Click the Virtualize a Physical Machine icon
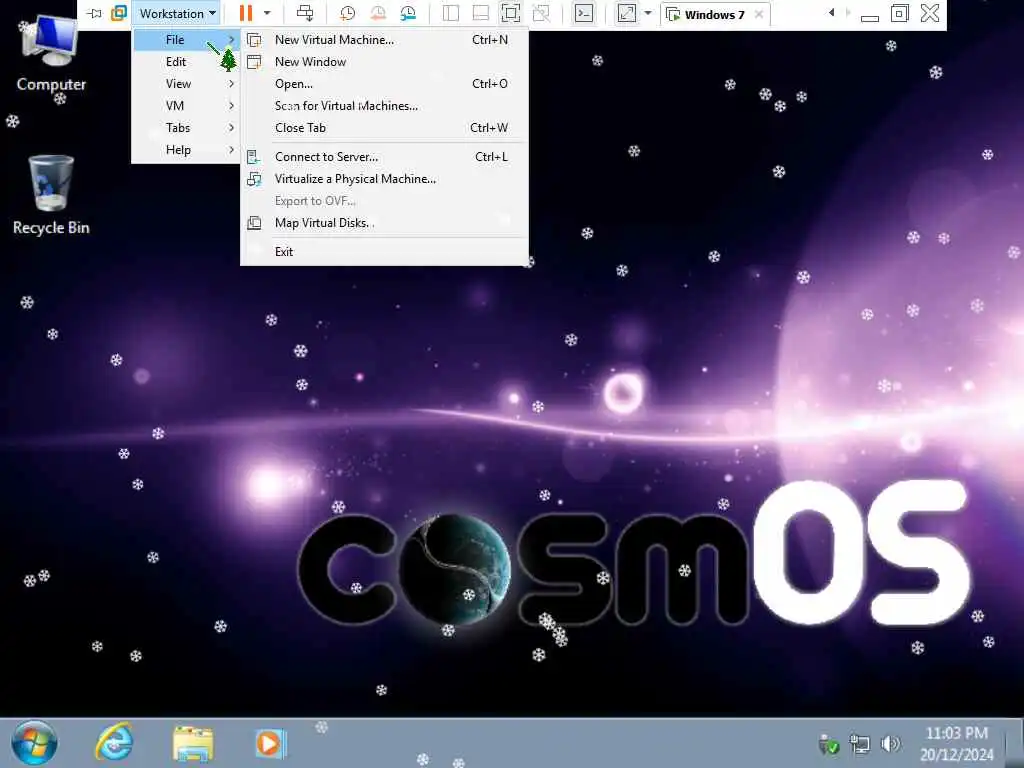Image resolution: width=1024 pixels, height=768 pixels. pyautogui.click(x=254, y=179)
